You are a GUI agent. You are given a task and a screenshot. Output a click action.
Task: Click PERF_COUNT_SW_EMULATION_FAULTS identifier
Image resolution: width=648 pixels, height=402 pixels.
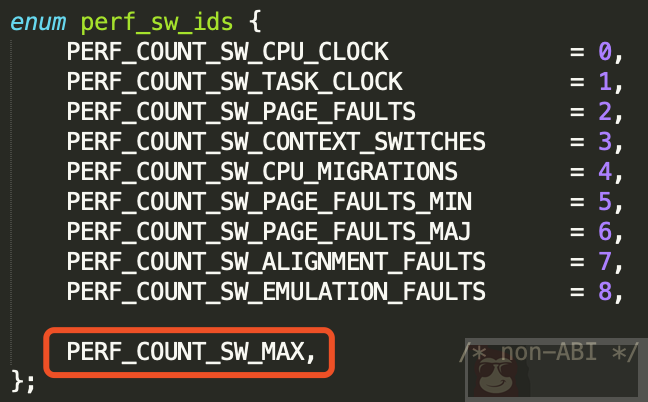[x=276, y=292]
